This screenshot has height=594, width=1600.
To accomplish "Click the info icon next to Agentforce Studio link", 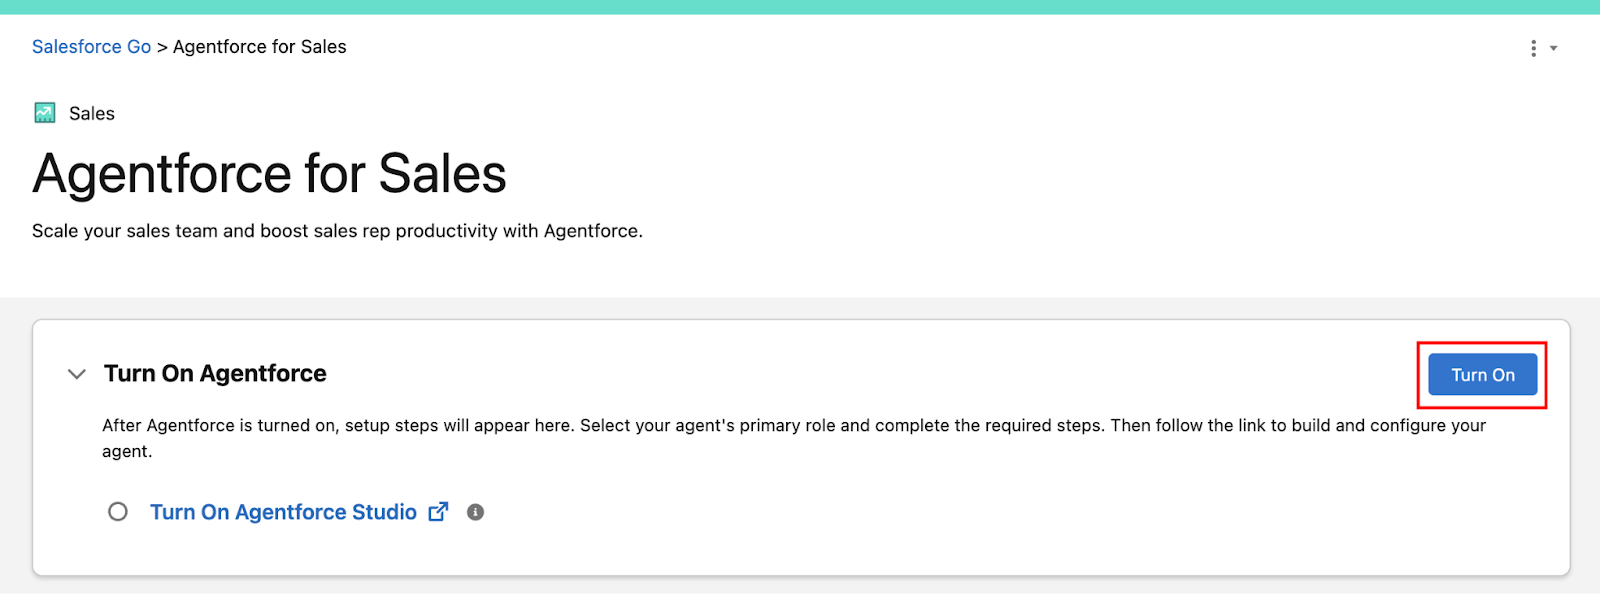I will [476, 512].
